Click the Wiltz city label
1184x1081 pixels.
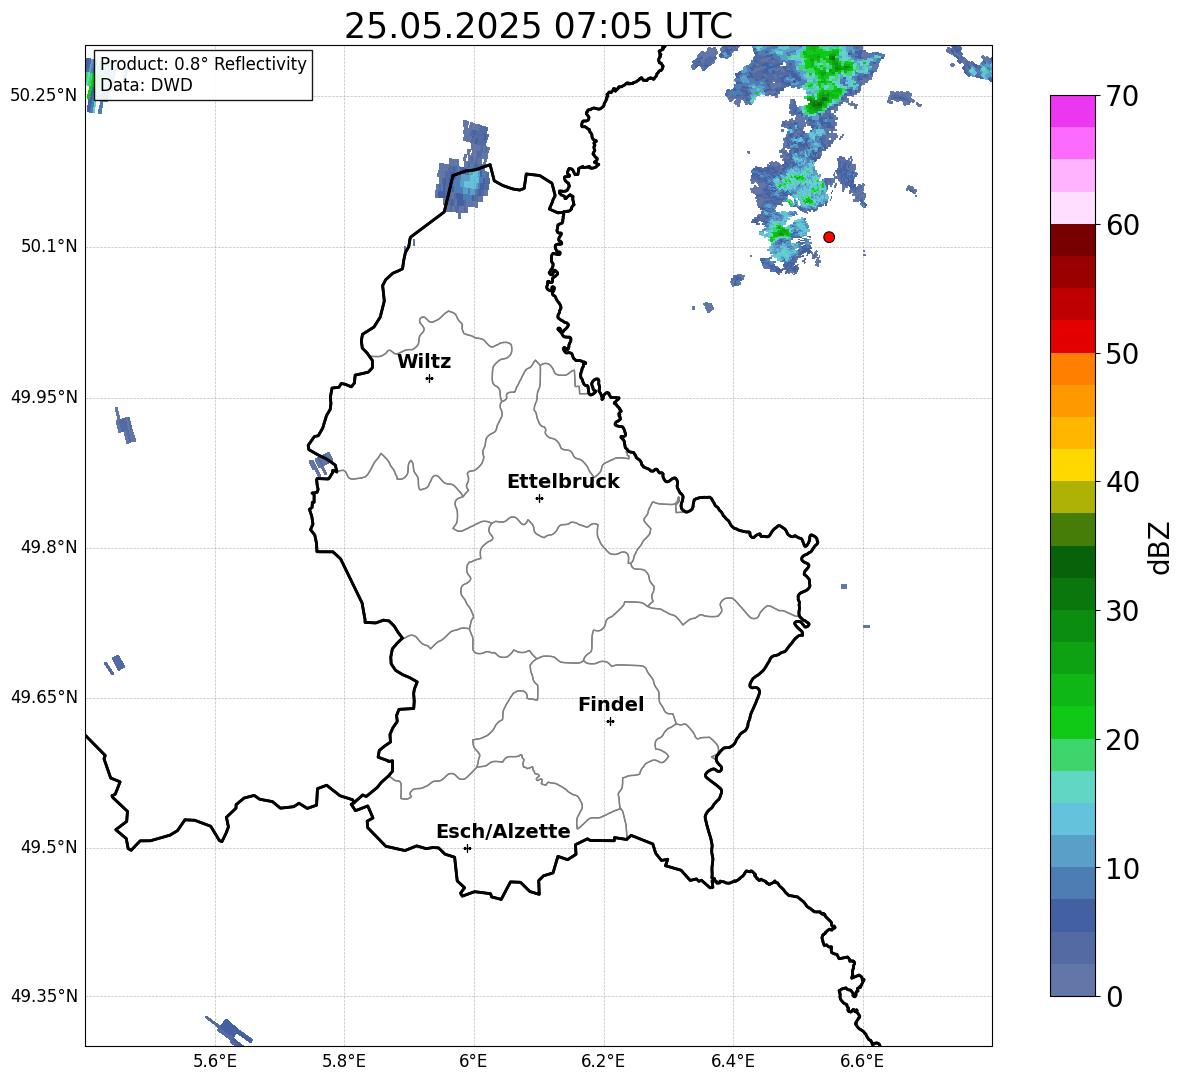[x=424, y=362]
